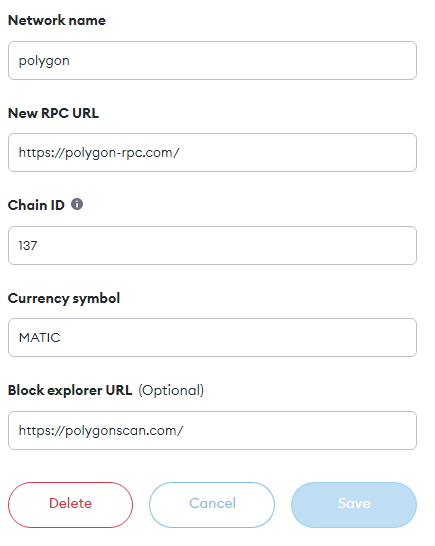
Task: Click the Chain ID info icon
Action: tap(77, 204)
